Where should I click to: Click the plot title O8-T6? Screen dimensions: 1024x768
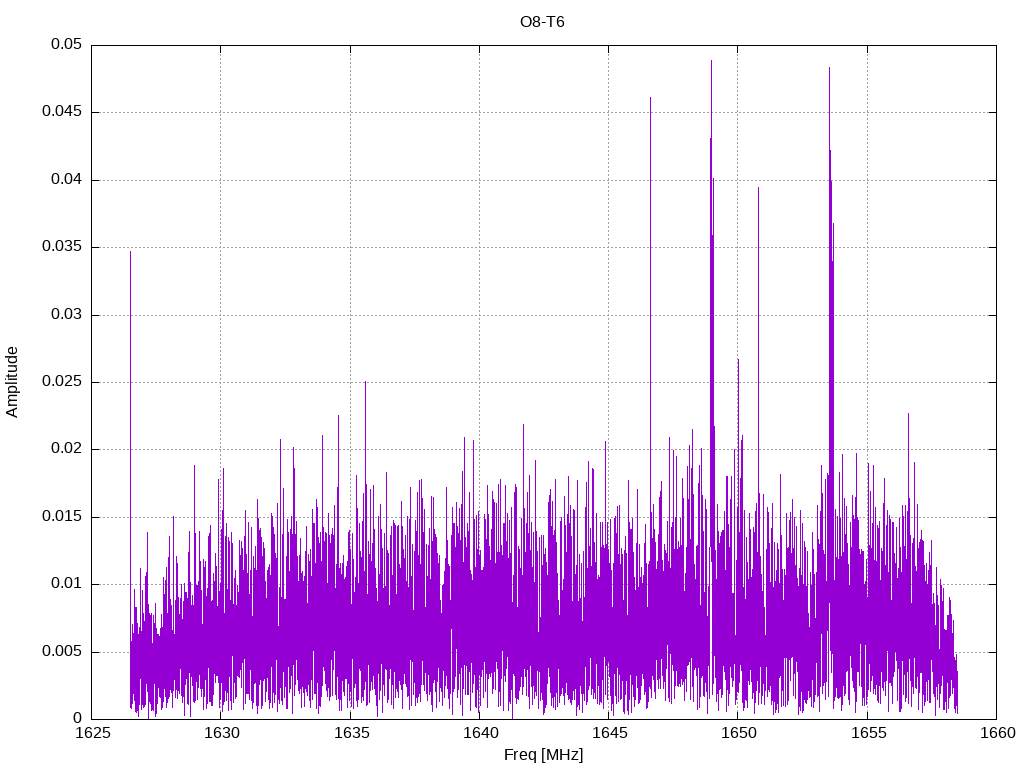pyautogui.click(x=542, y=21)
